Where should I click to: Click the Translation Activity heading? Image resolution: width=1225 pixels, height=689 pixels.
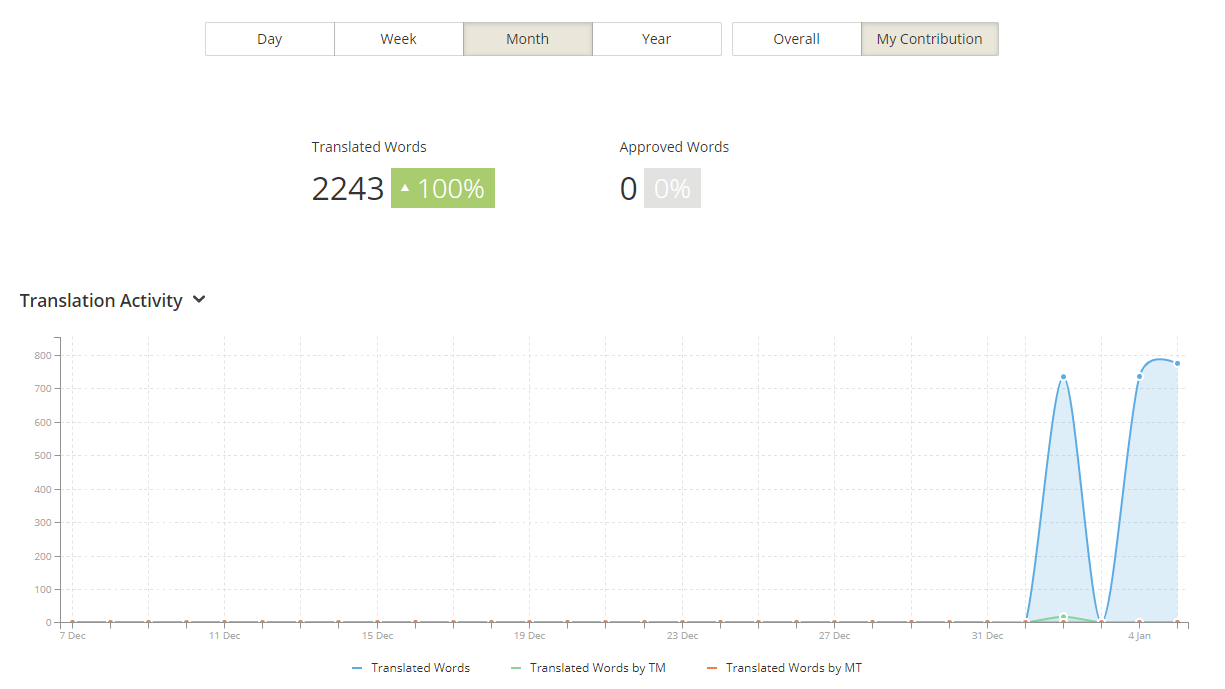(x=101, y=301)
